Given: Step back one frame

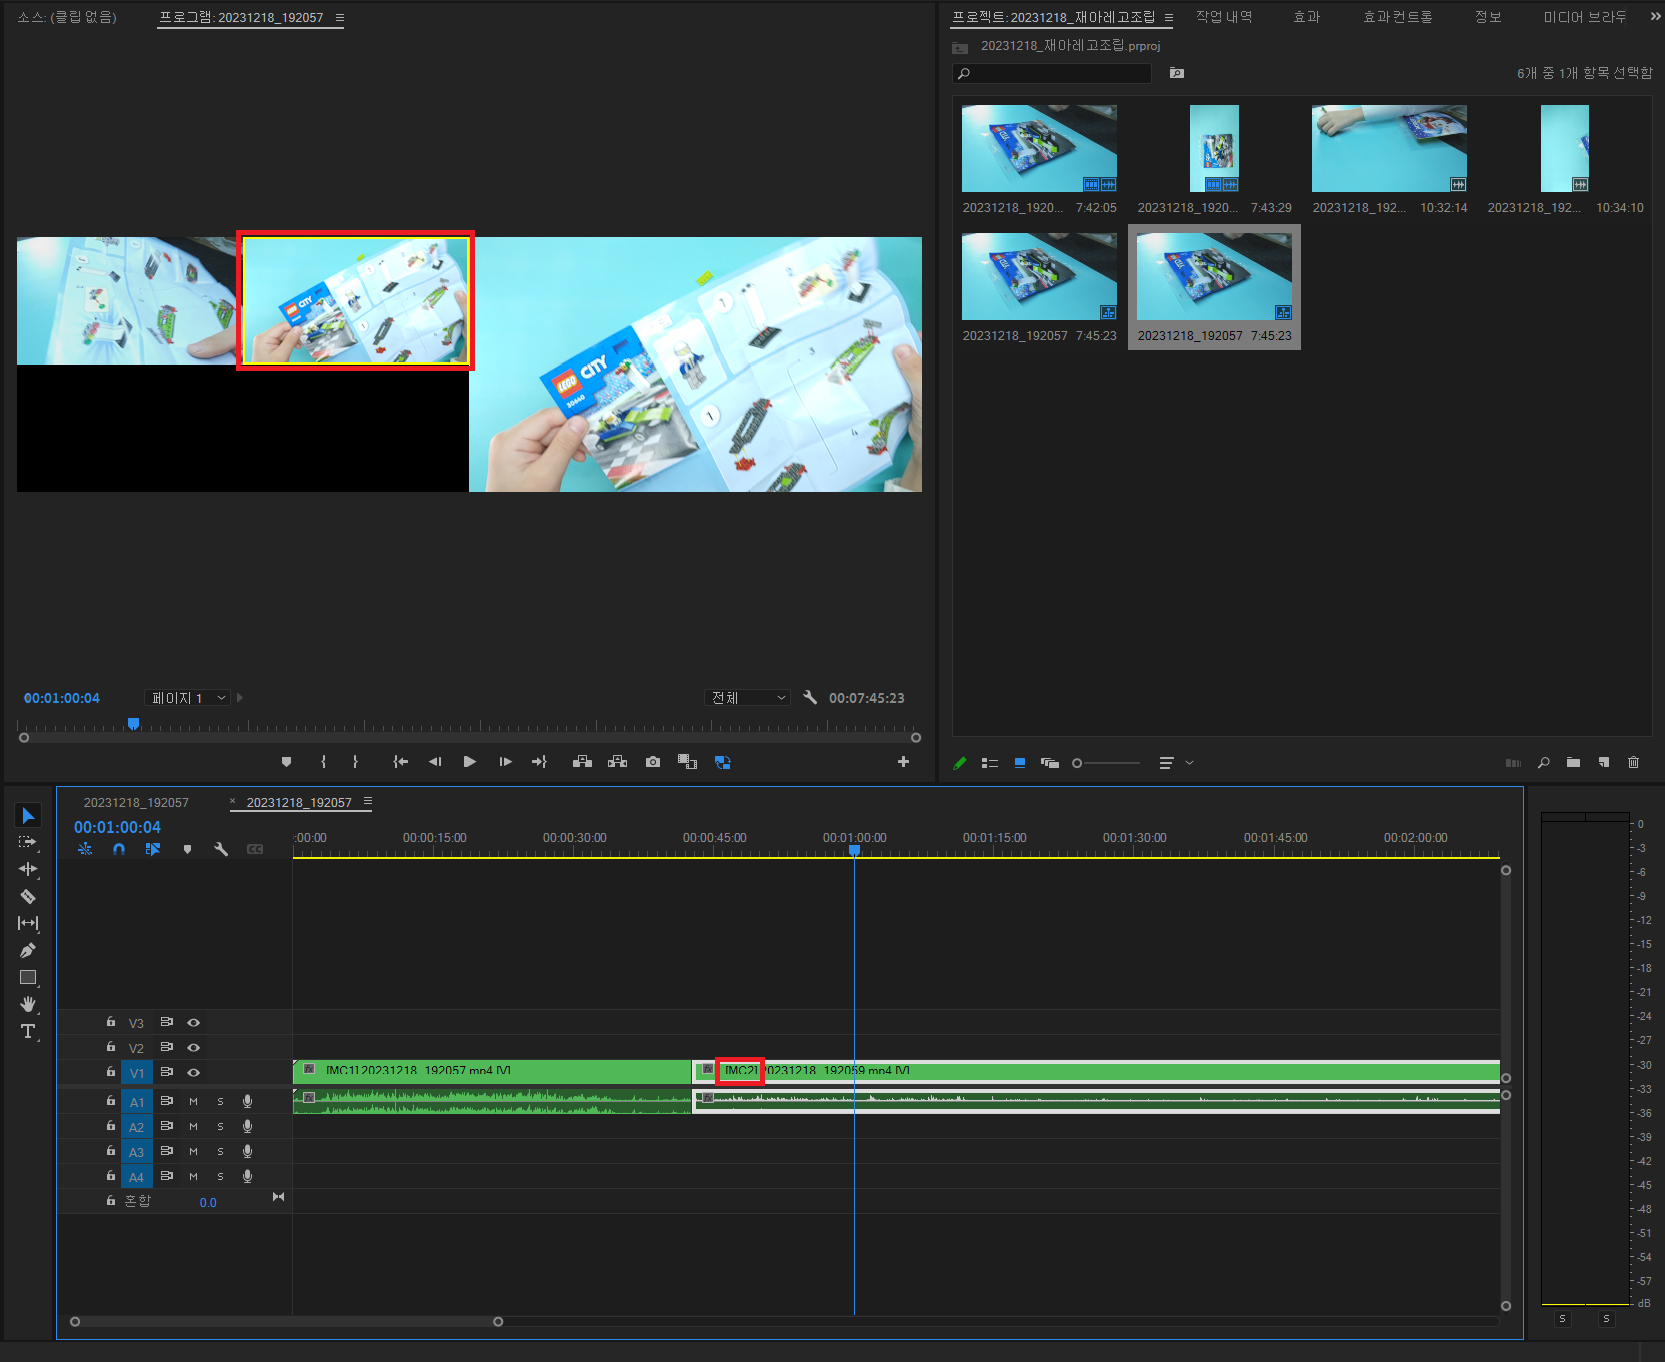Looking at the screenshot, I should (435, 762).
